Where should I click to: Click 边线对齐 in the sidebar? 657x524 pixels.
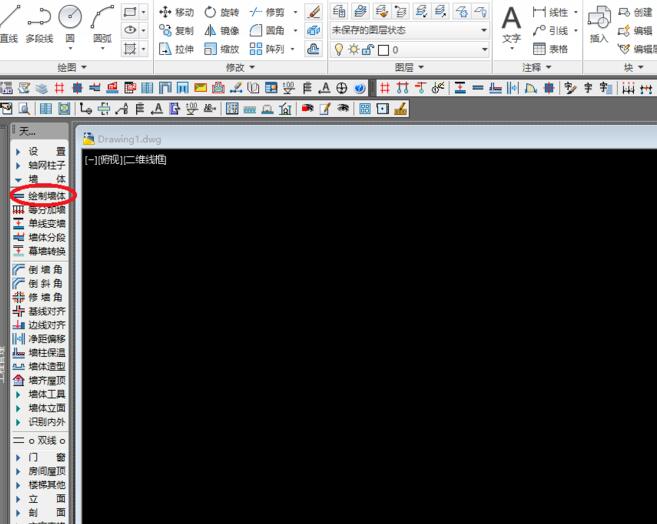[x=39, y=325]
